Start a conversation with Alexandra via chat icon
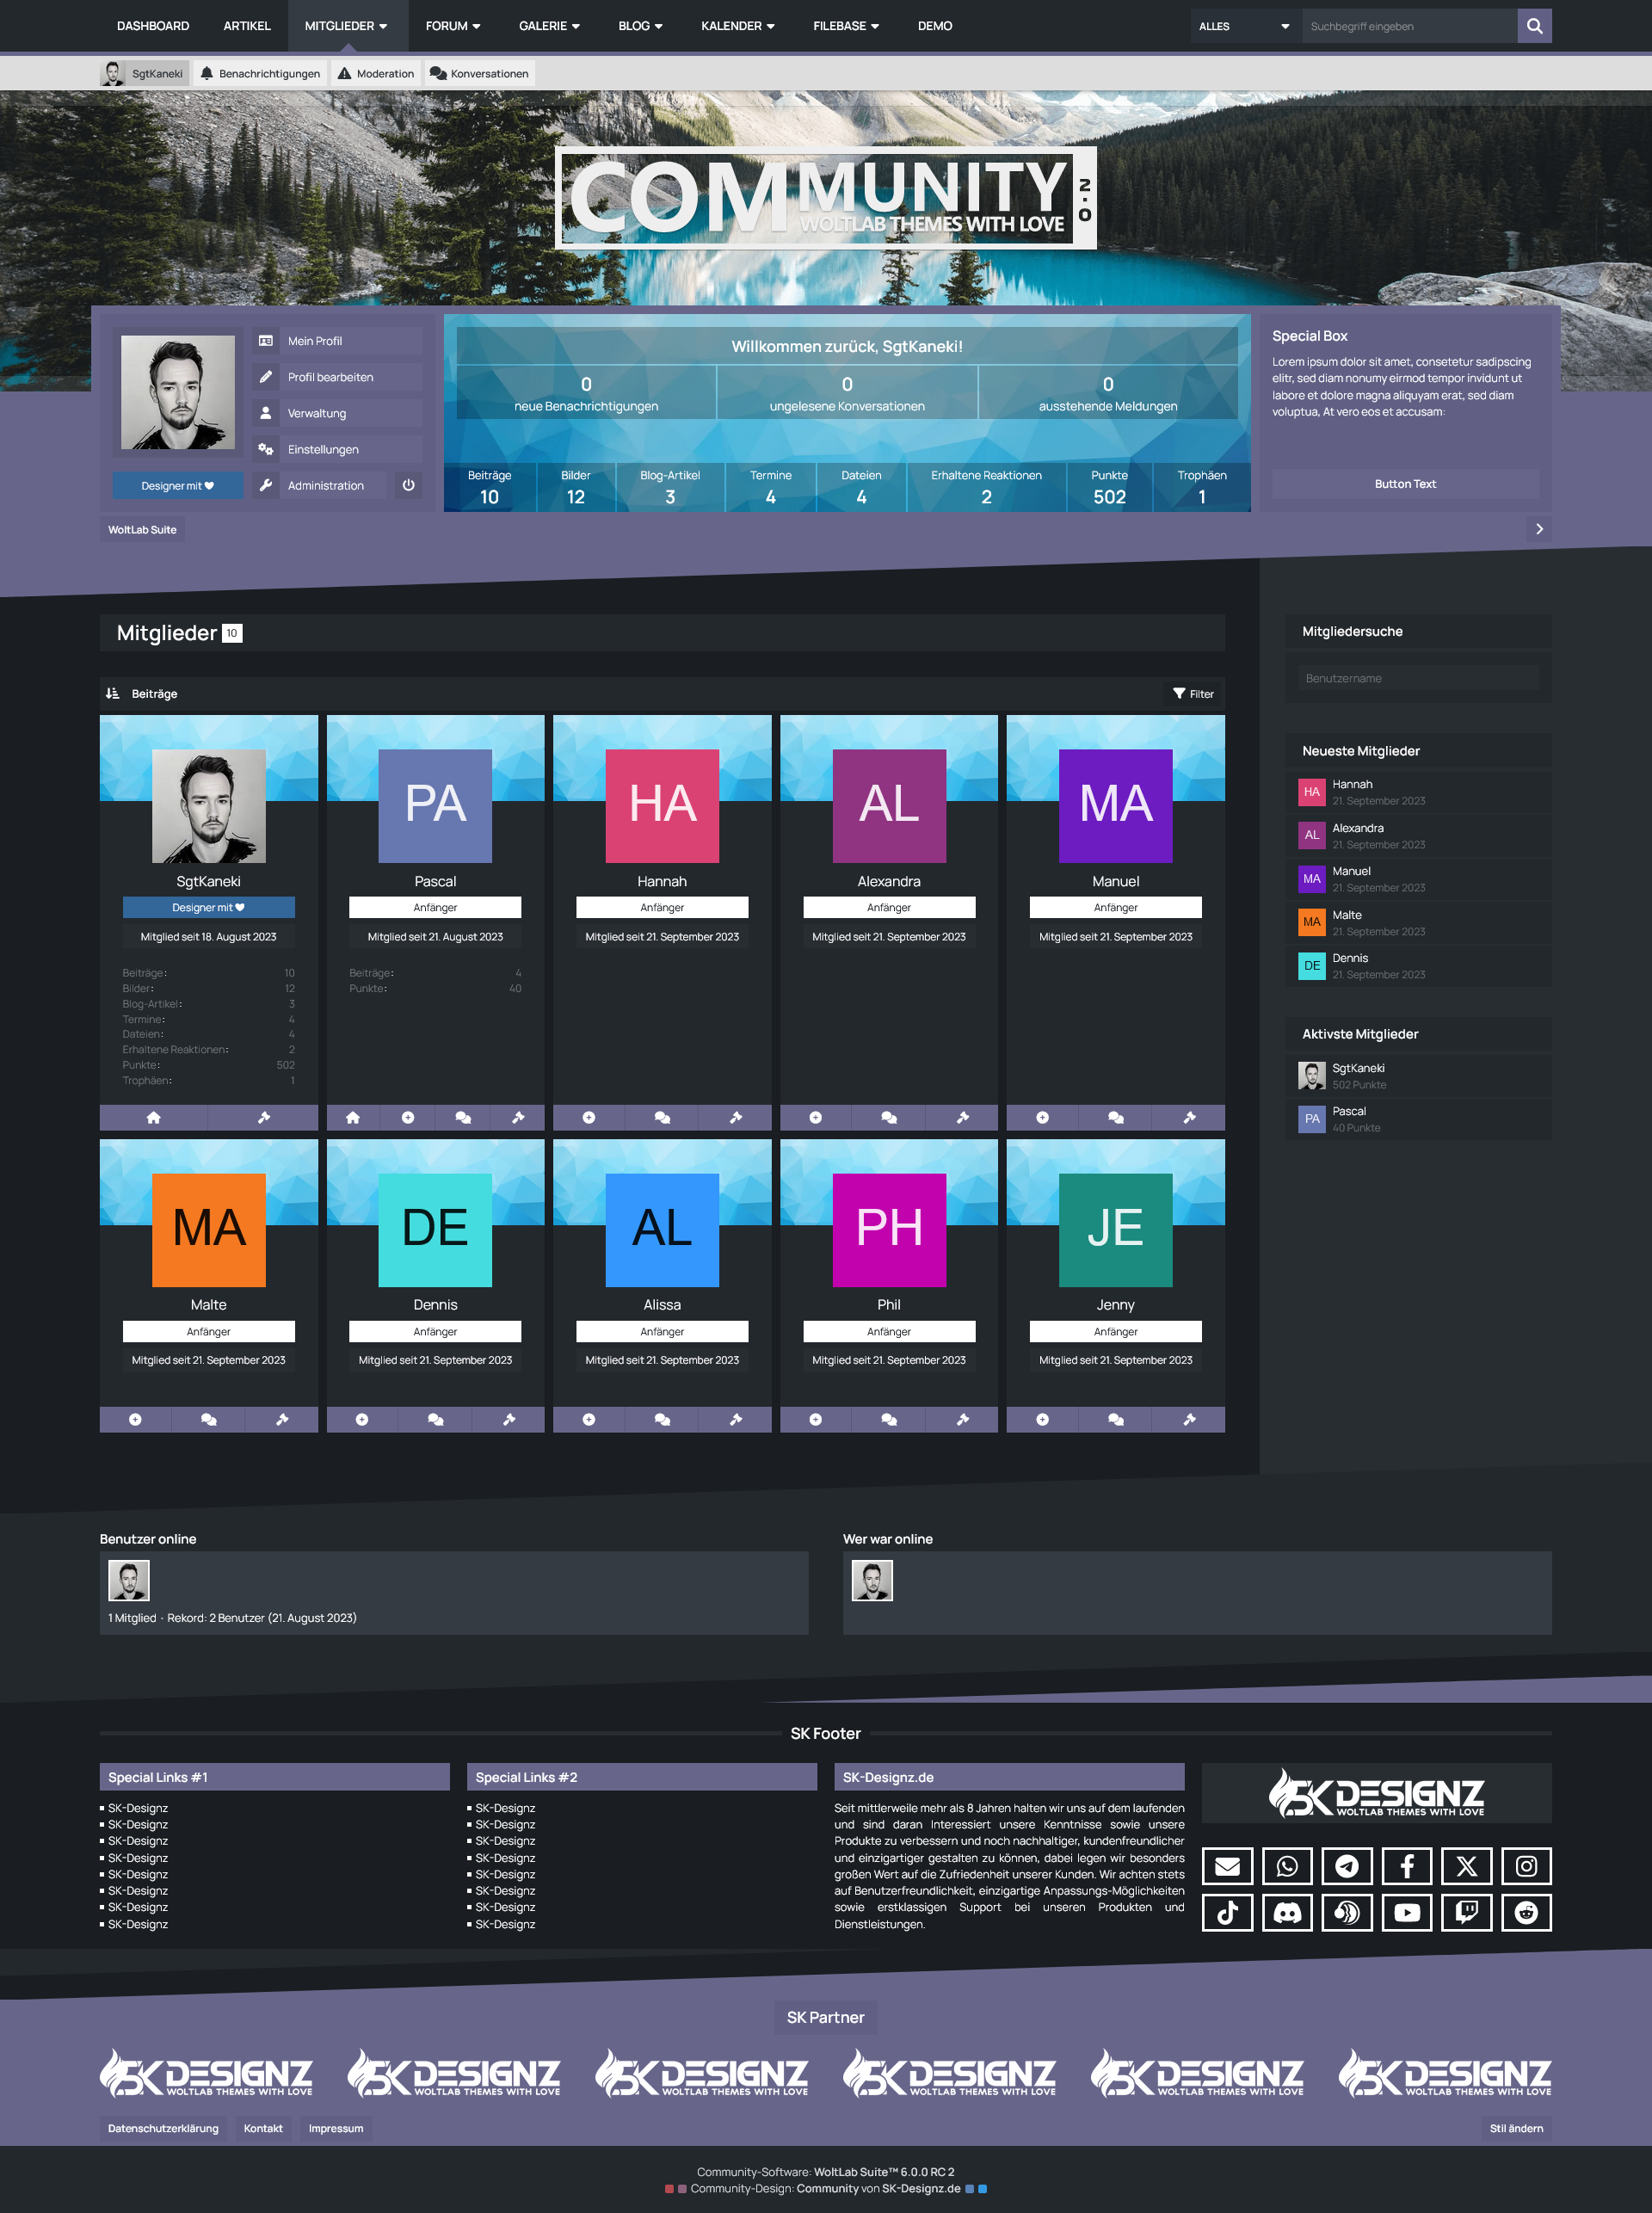The image size is (1652, 2213). click(x=888, y=1117)
